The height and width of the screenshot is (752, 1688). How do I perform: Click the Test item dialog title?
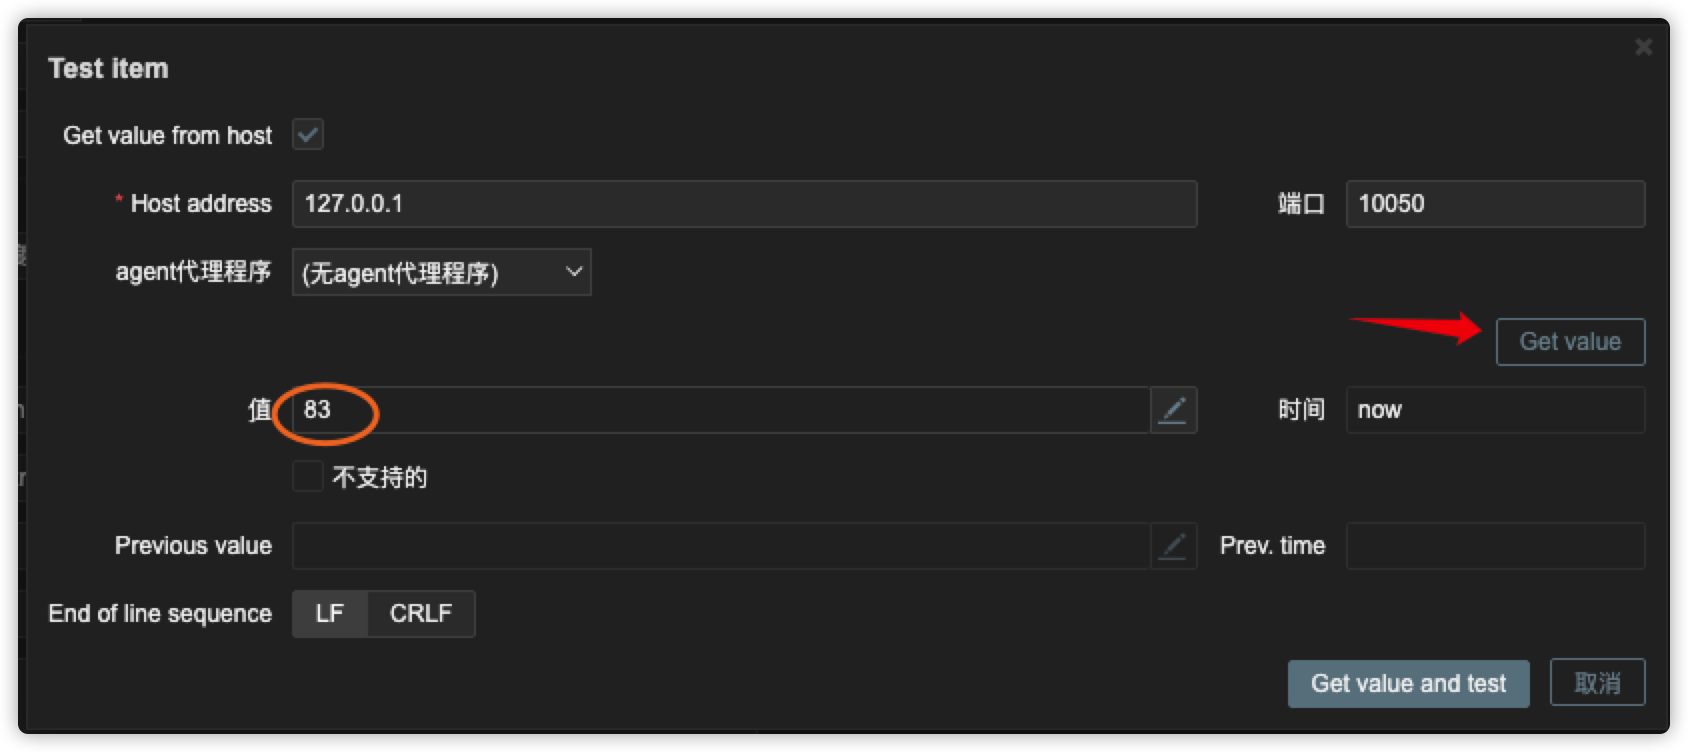[x=108, y=68]
